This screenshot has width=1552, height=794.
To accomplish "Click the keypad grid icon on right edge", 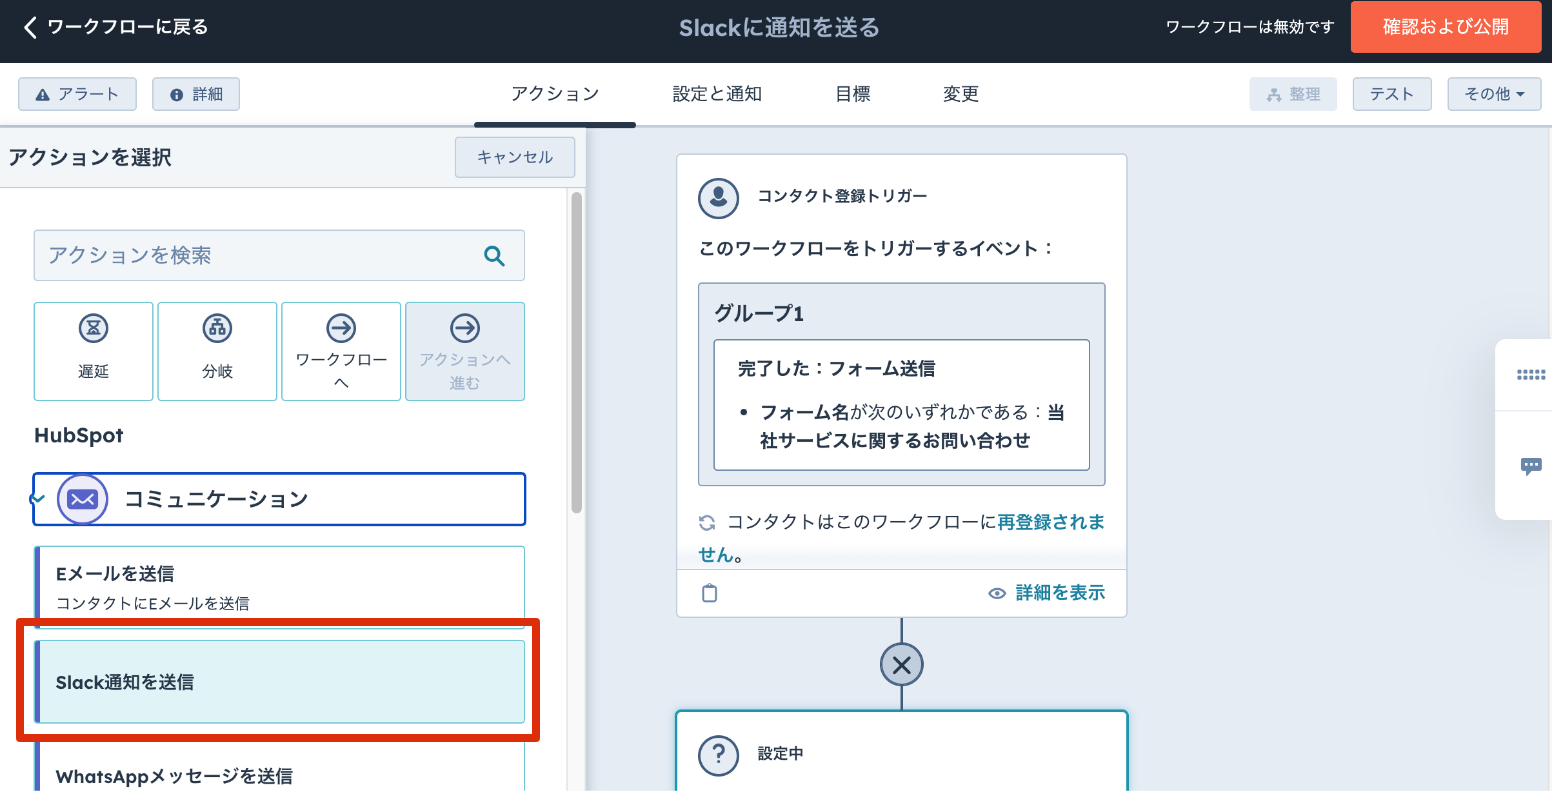I will 1530,375.
